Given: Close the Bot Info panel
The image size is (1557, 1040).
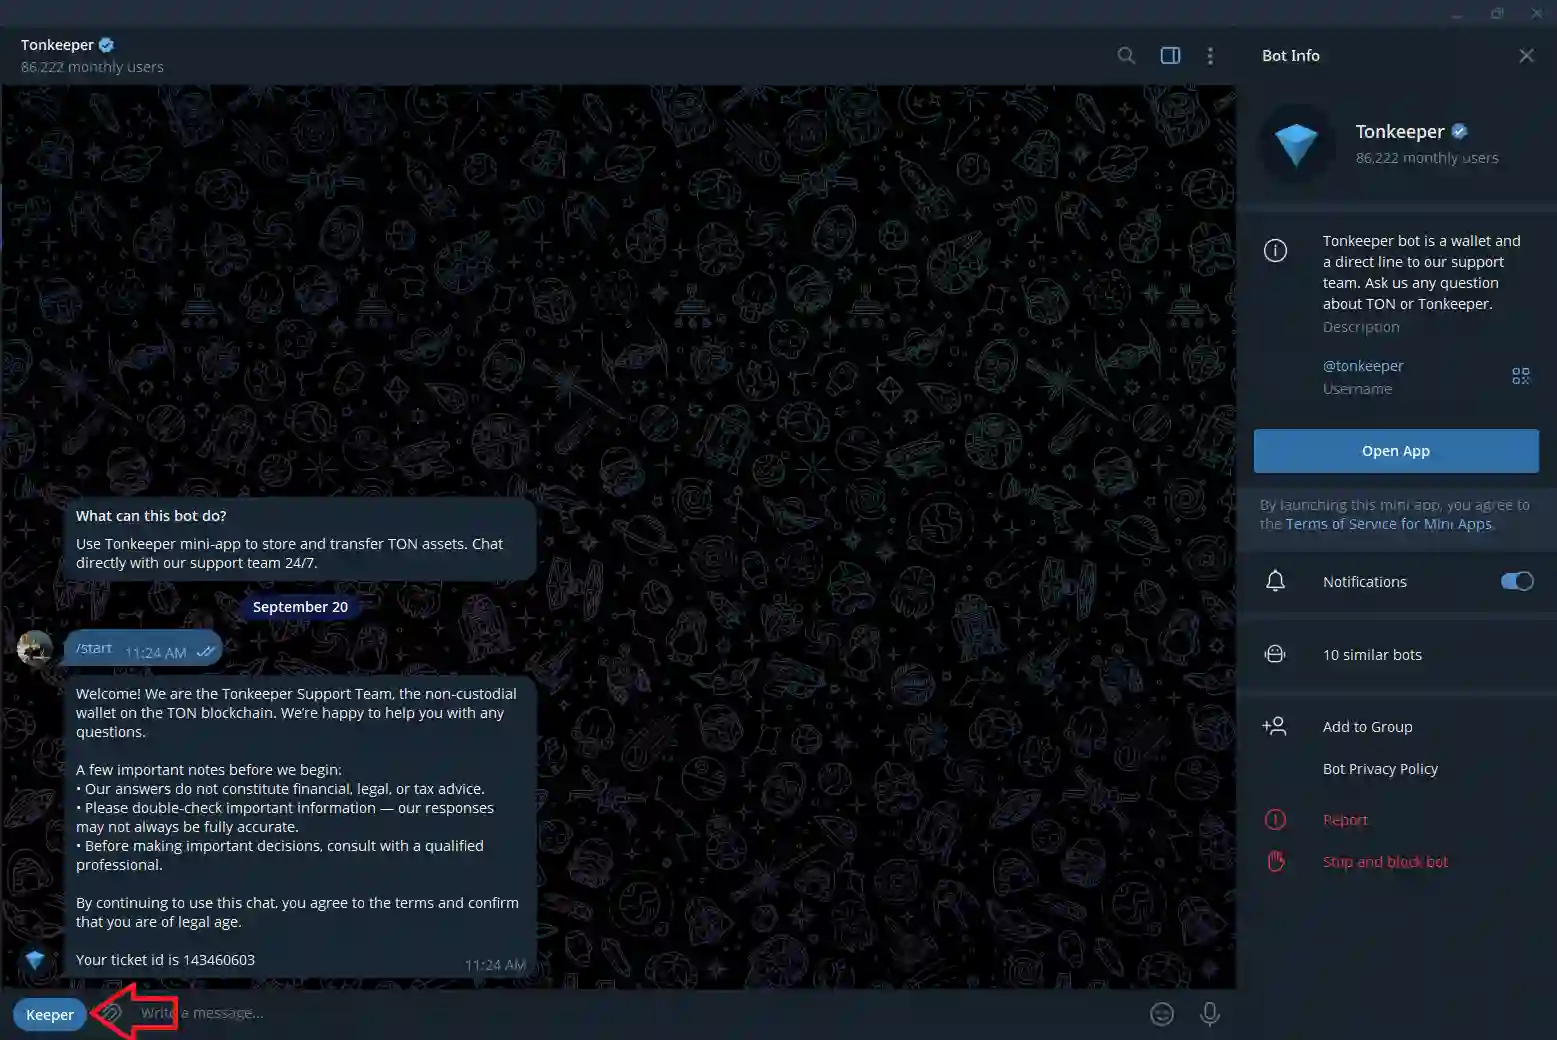Looking at the screenshot, I should [1526, 56].
